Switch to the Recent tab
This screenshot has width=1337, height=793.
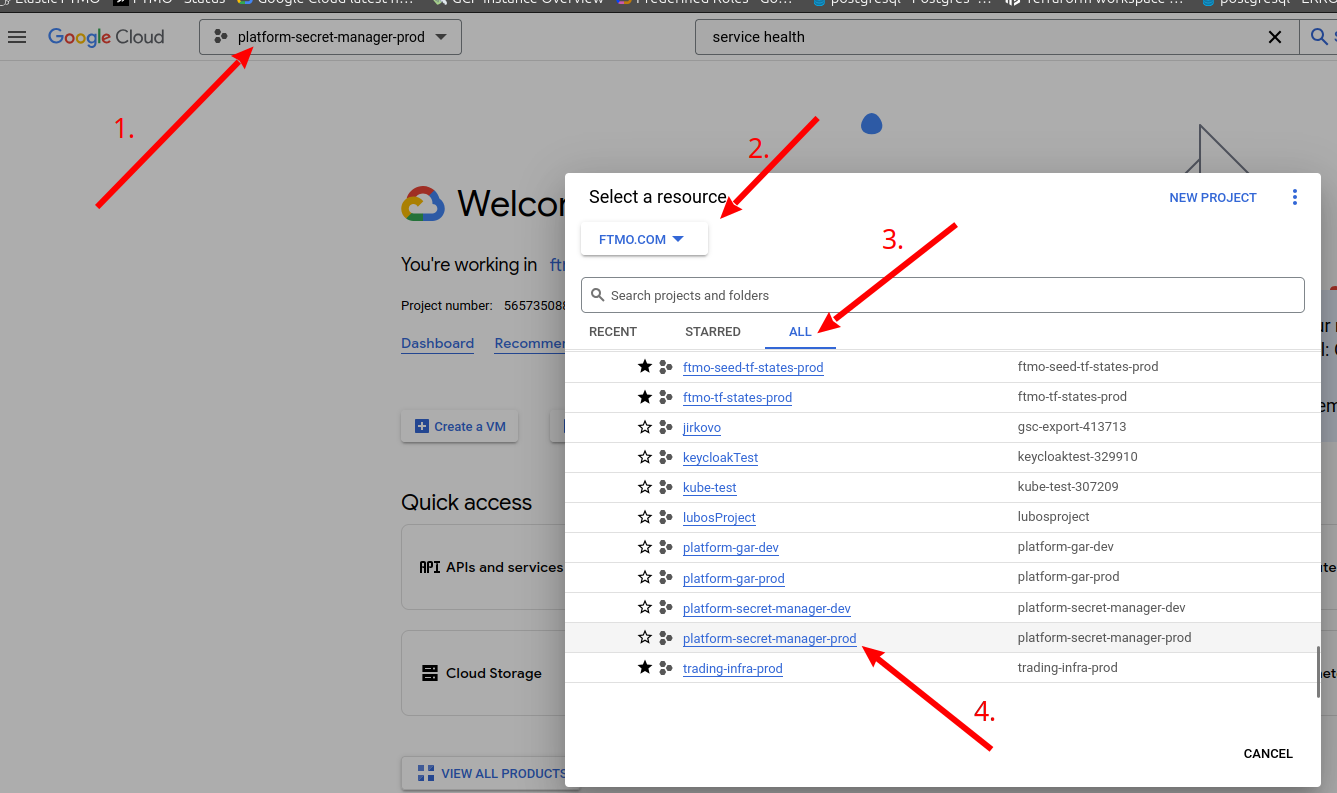coord(613,331)
